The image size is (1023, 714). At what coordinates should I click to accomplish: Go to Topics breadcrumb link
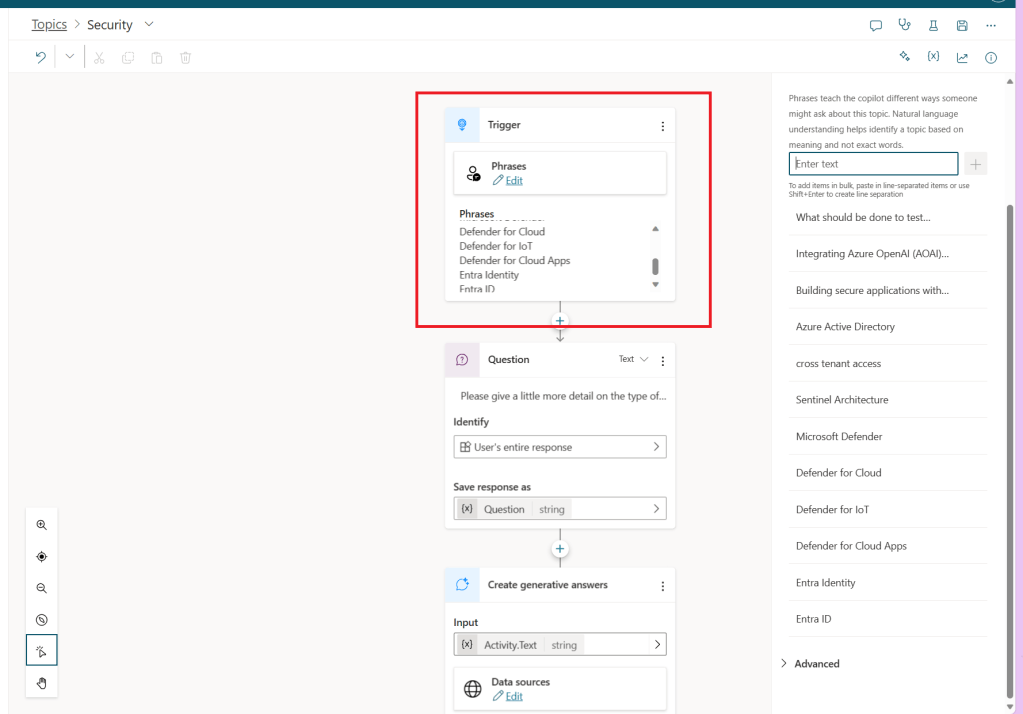(x=49, y=25)
